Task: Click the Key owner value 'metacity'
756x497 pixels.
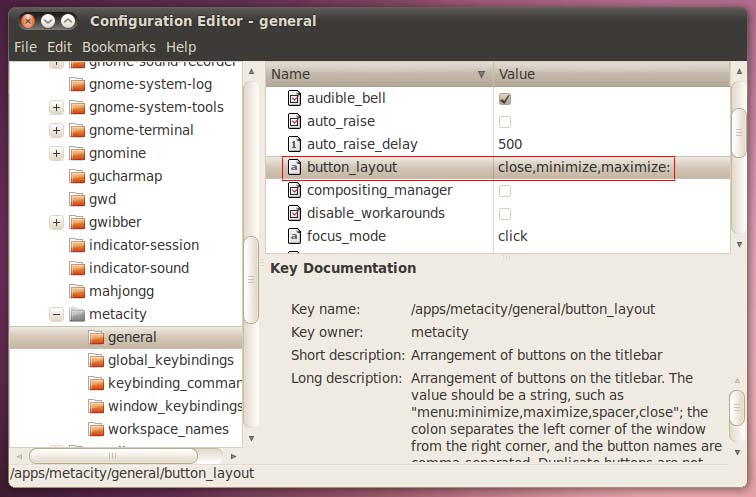Action: tap(440, 332)
